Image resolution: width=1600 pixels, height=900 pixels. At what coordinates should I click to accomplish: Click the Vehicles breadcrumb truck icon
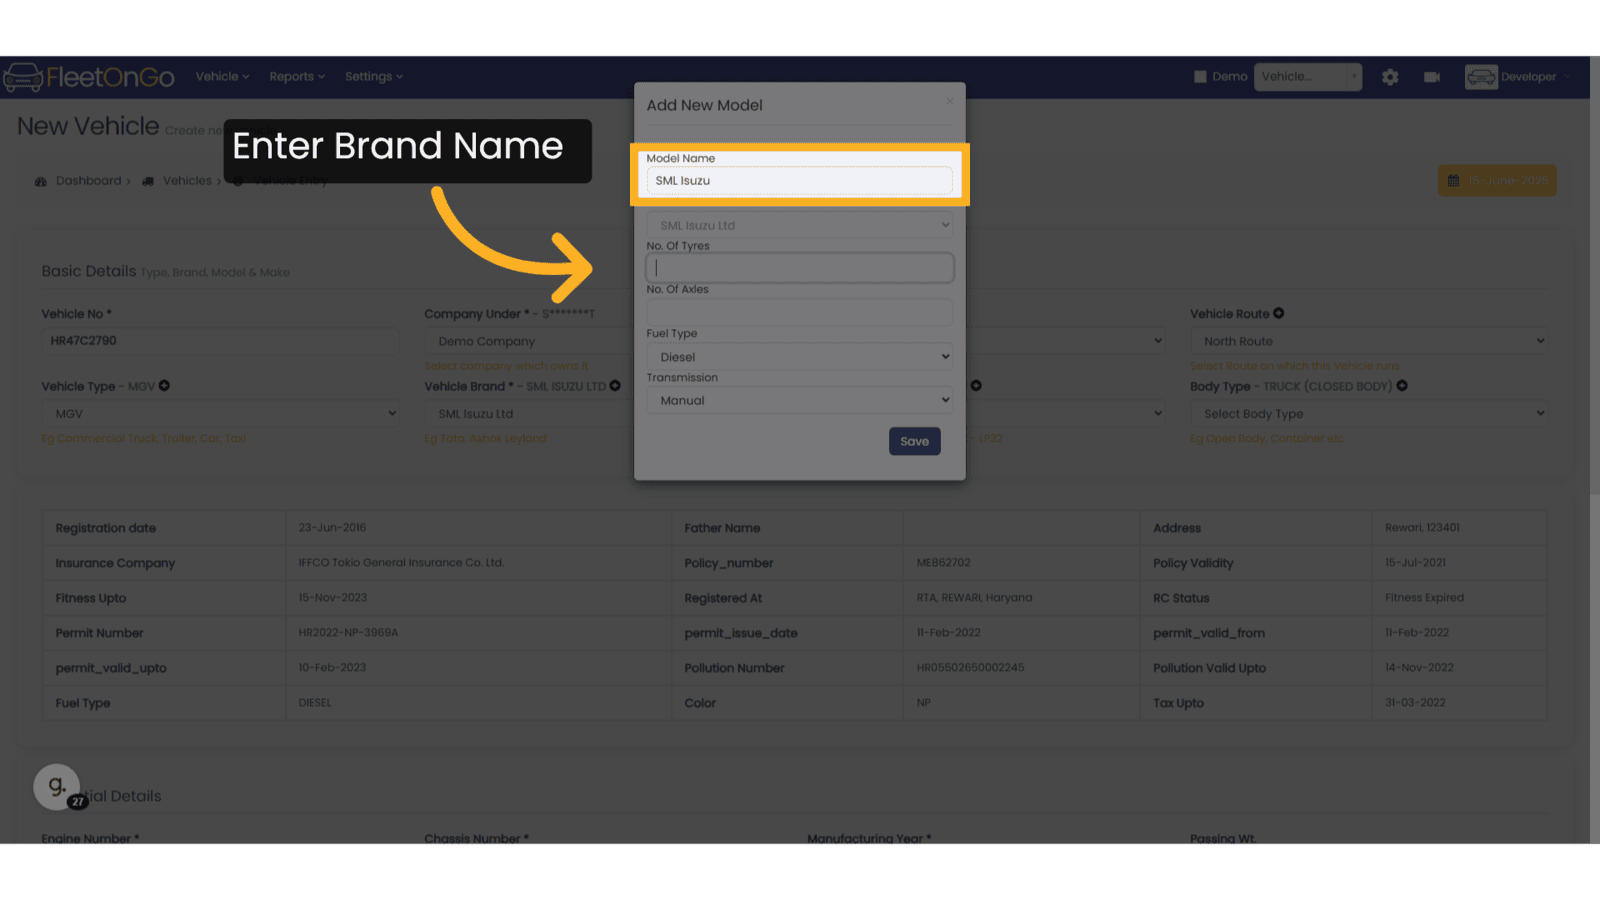[148, 181]
